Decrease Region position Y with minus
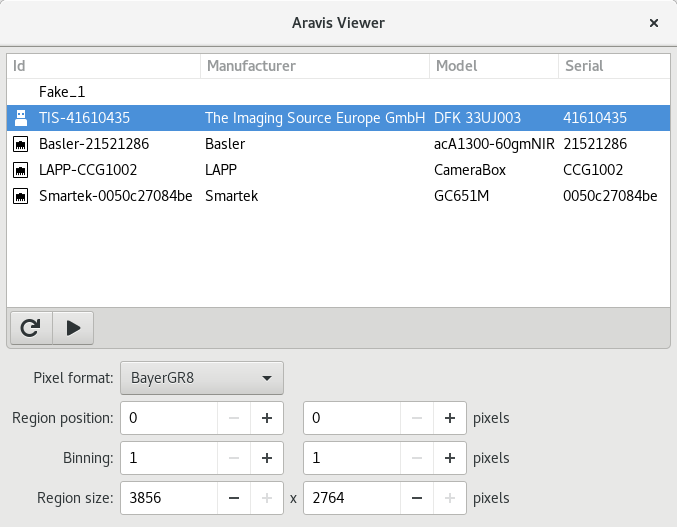677x527 pixels. tap(417, 418)
